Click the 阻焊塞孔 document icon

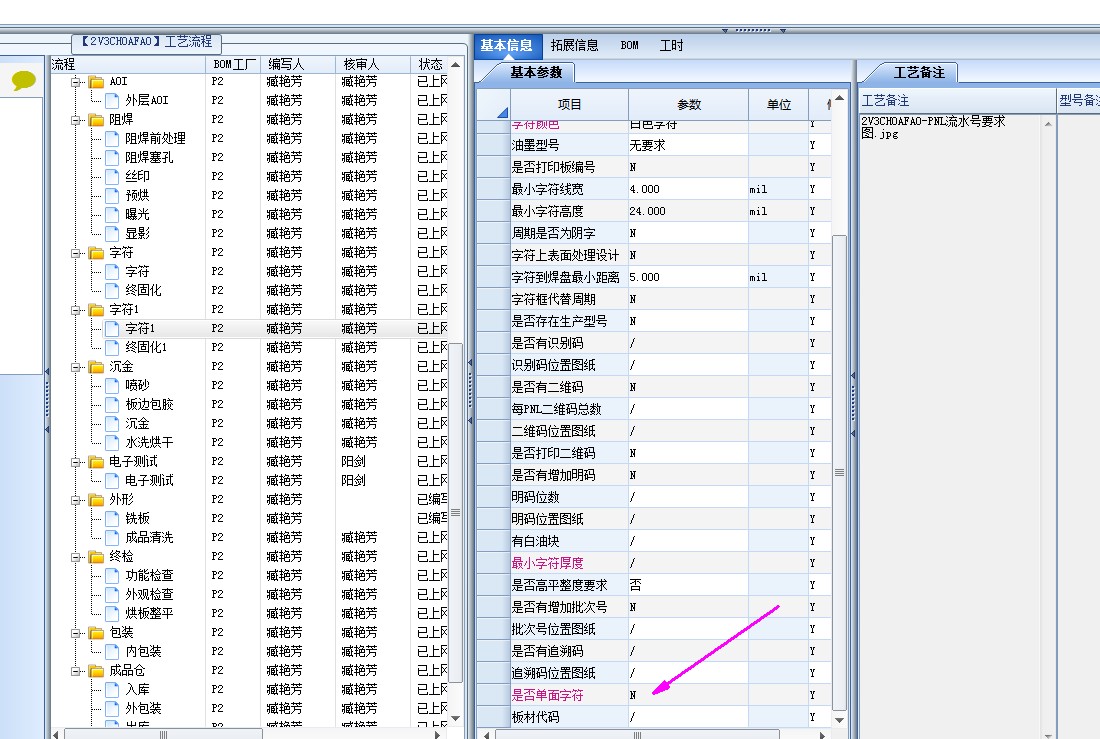112,157
